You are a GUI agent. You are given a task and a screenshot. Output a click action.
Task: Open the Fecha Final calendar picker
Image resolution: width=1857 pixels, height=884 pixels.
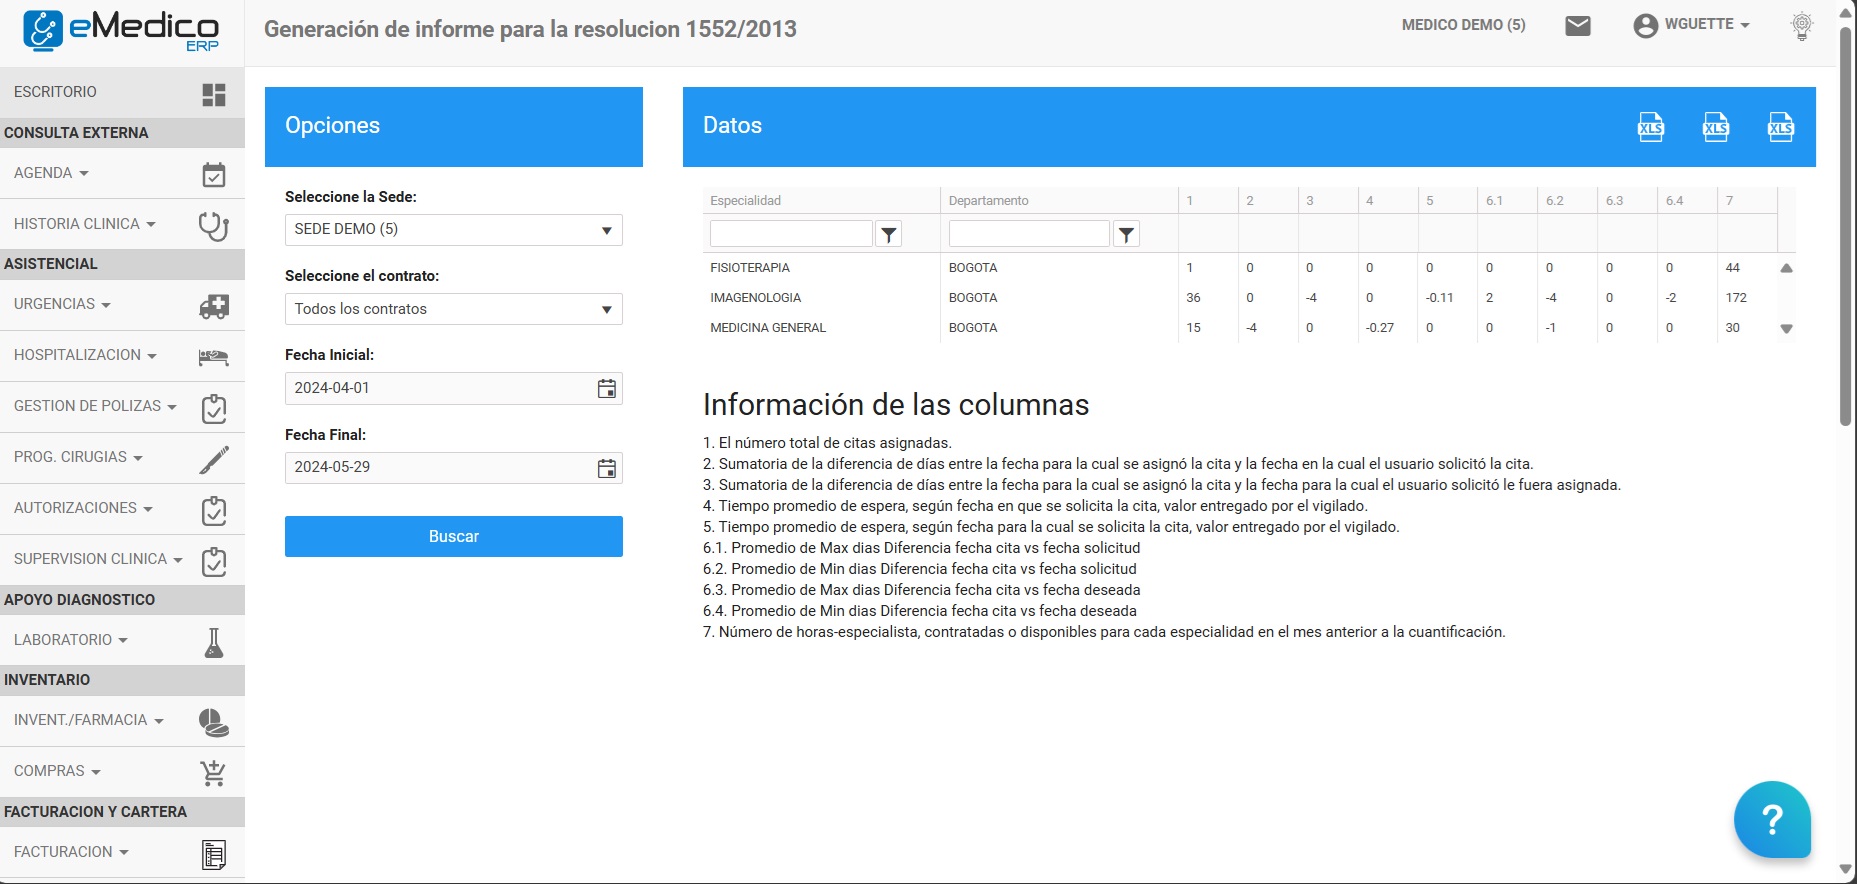607,468
